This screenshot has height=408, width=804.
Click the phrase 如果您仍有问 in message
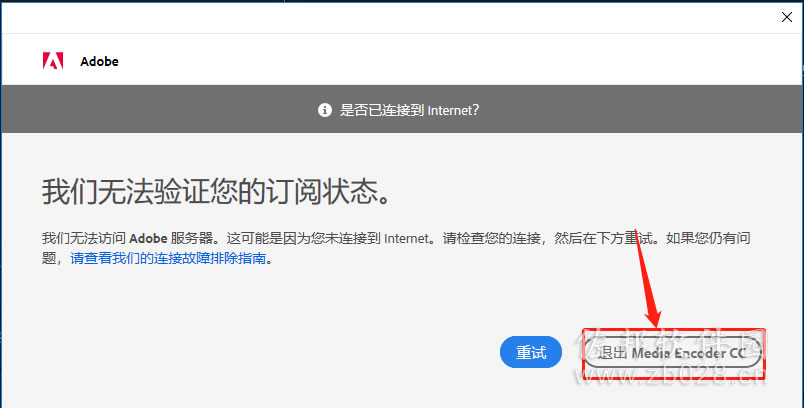coord(708,238)
